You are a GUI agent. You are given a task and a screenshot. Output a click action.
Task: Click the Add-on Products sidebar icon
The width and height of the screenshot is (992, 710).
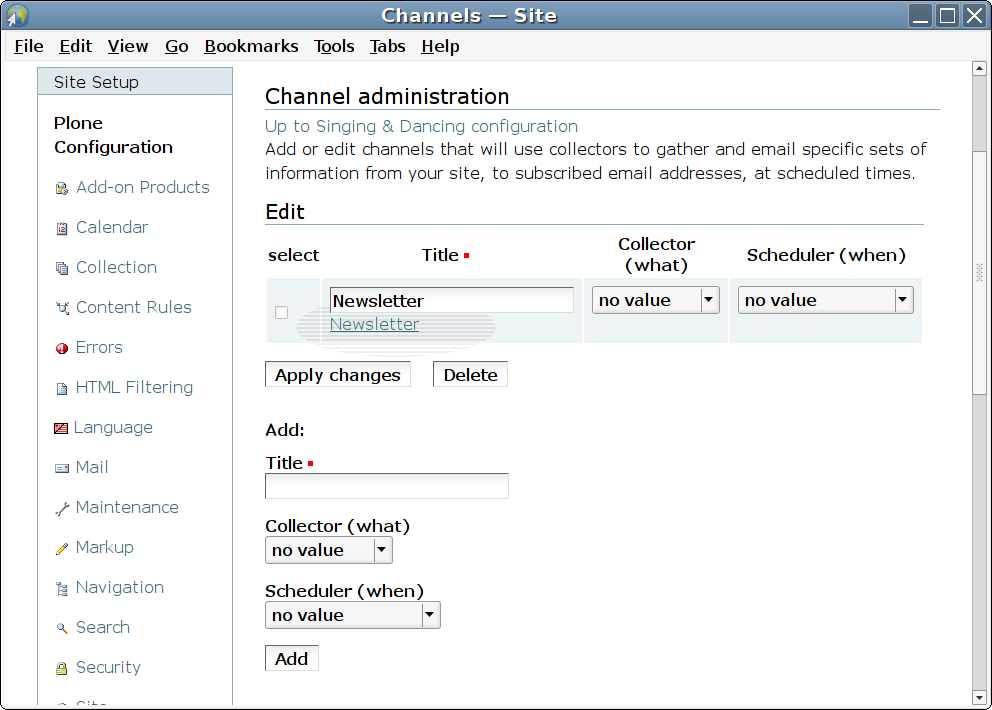click(x=62, y=188)
